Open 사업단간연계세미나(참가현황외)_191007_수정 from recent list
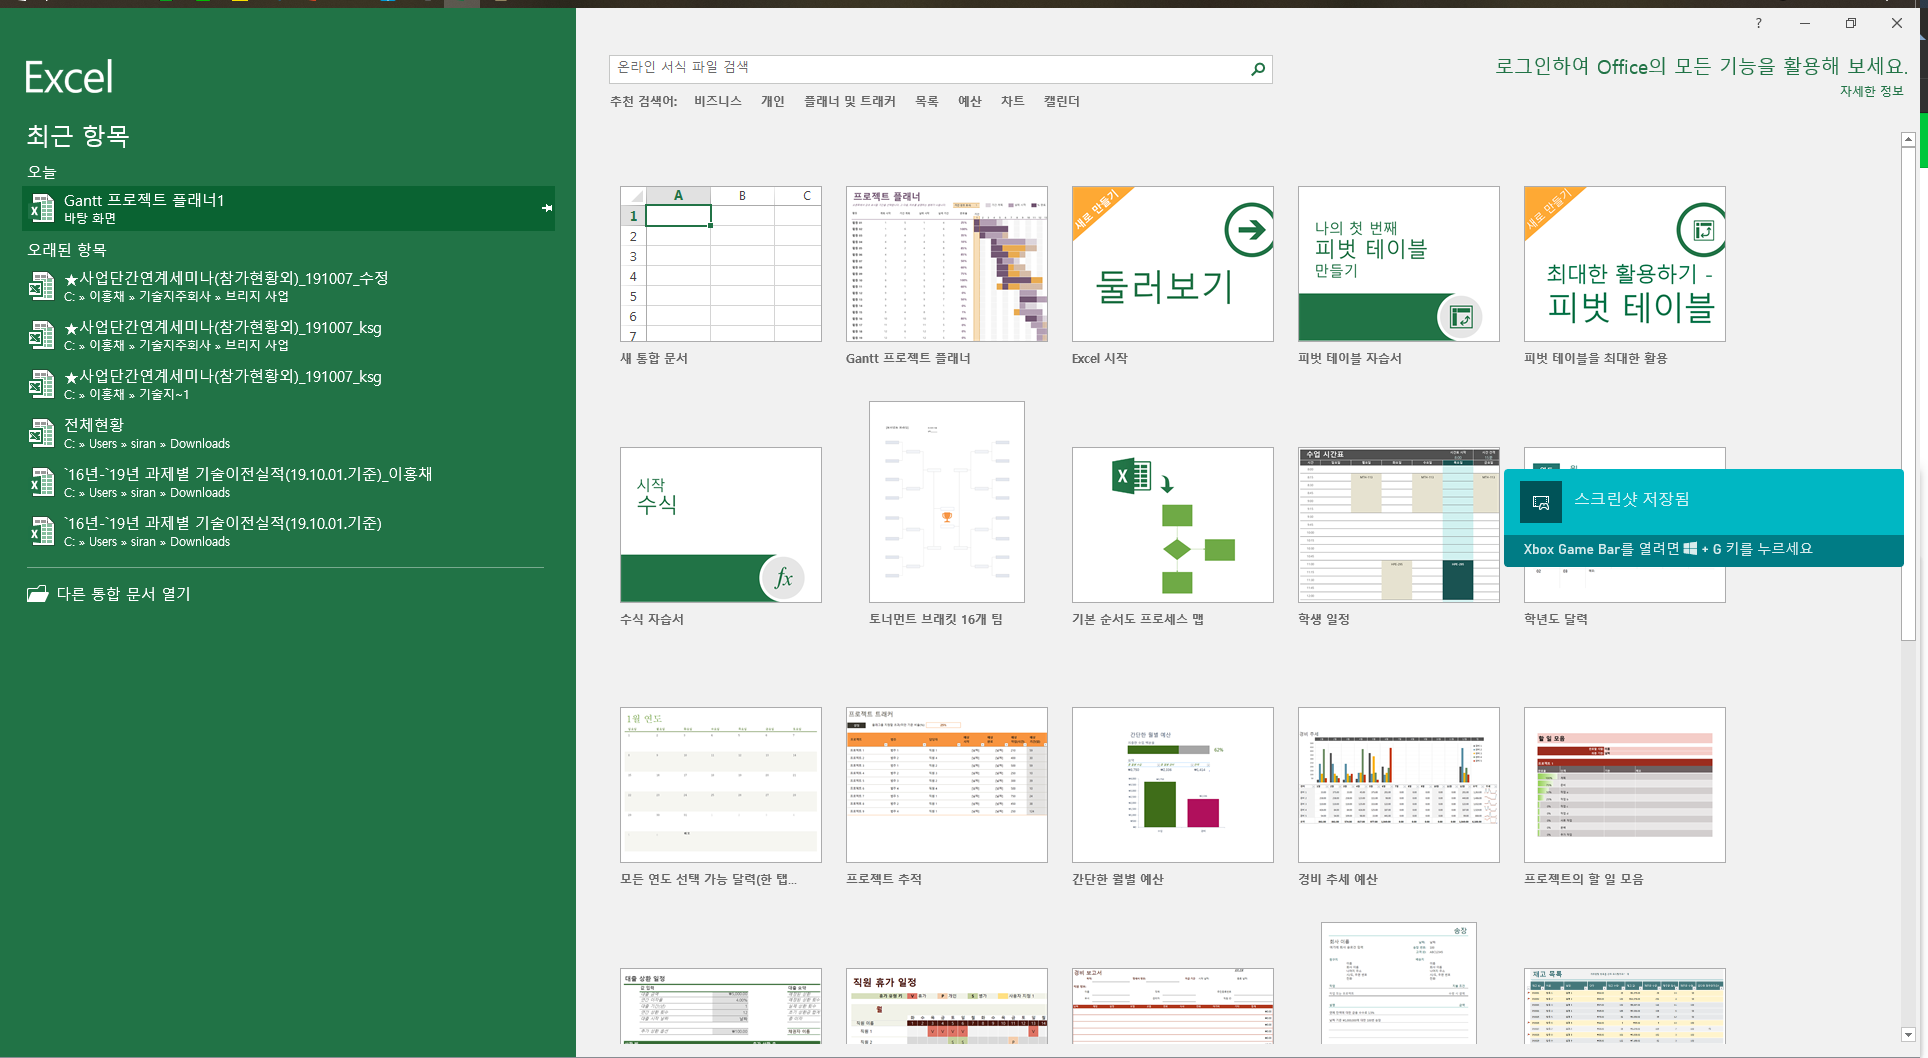Image resolution: width=1928 pixels, height=1058 pixels. pyautogui.click(x=288, y=286)
